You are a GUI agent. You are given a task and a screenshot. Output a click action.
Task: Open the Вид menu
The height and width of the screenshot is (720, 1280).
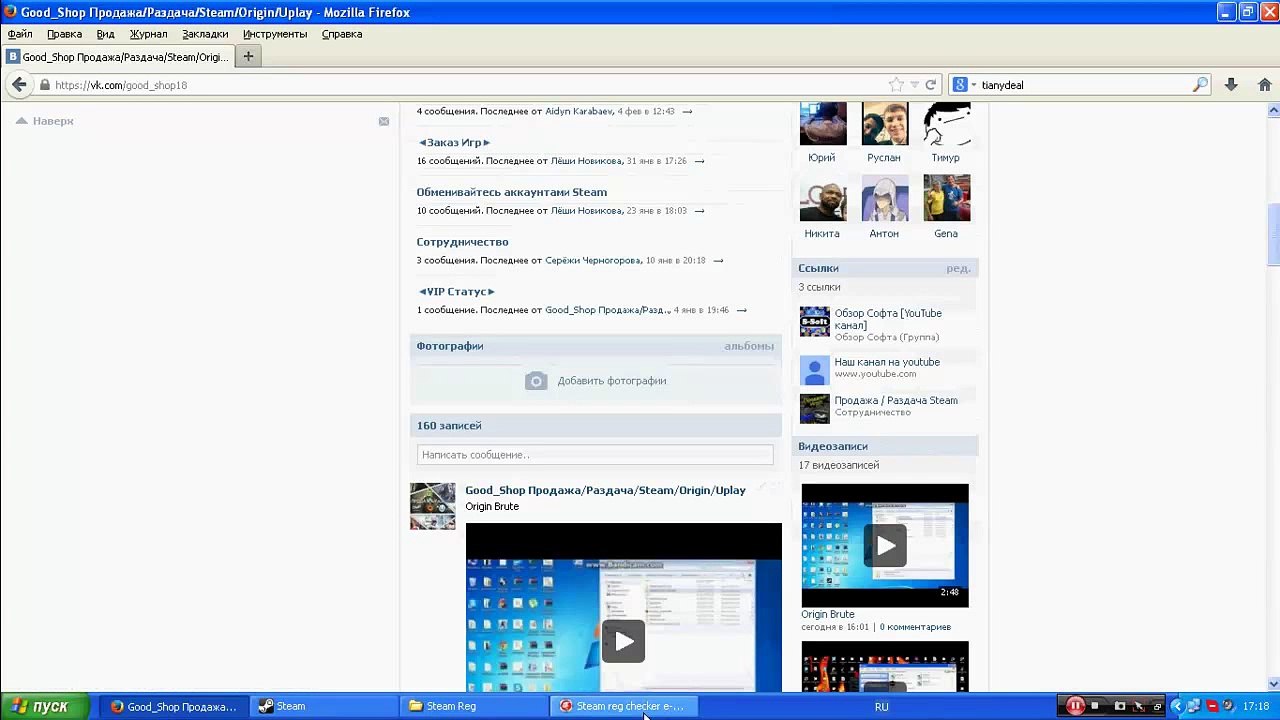[105, 34]
